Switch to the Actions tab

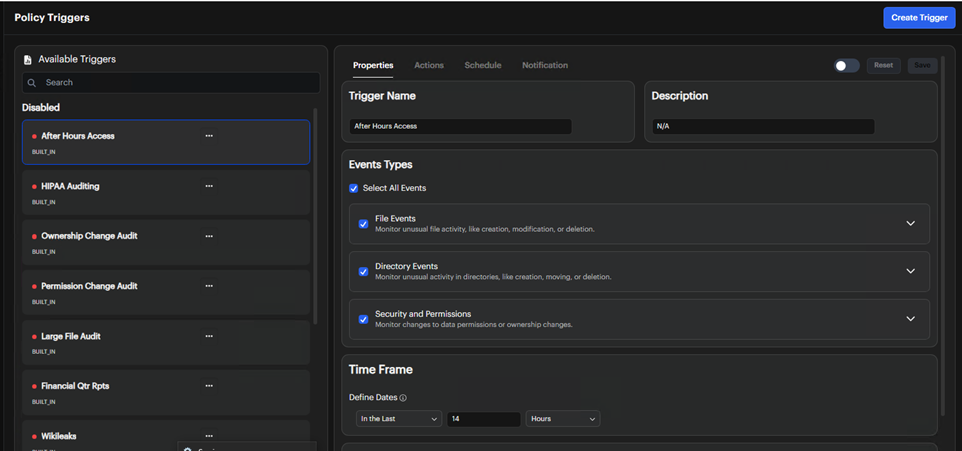pyautogui.click(x=429, y=65)
